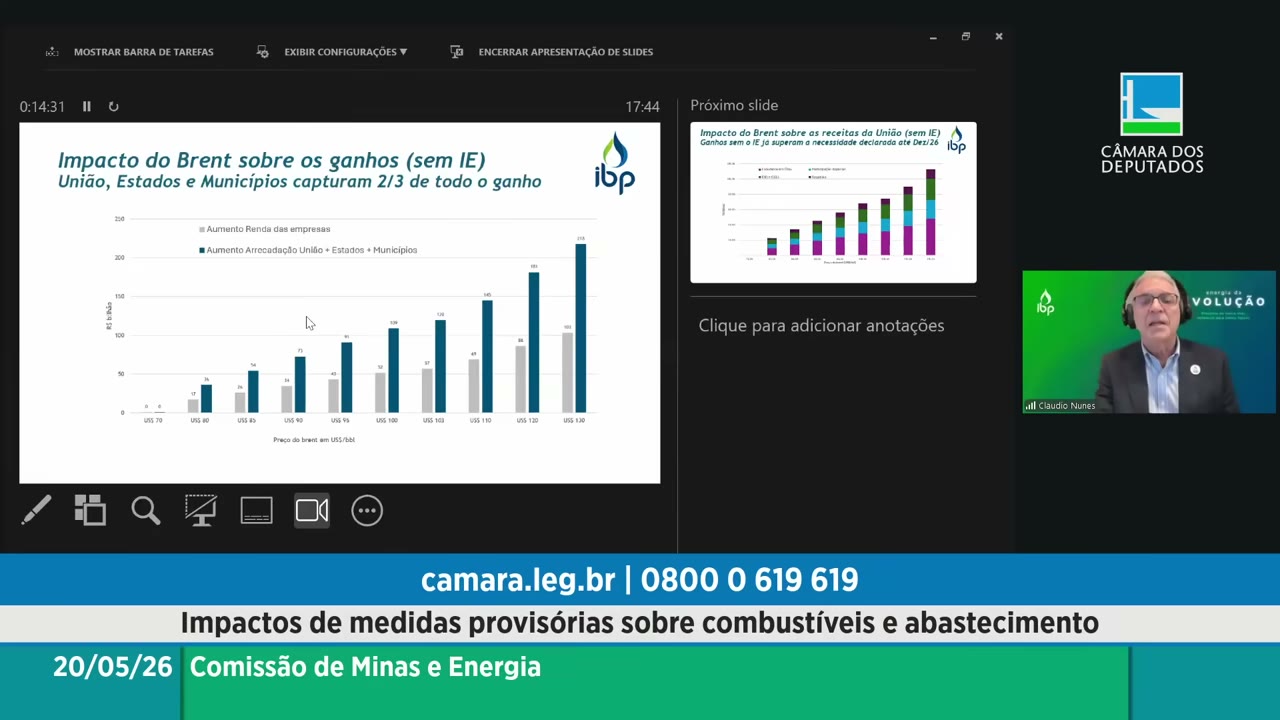
Task: Click Mostrar Barra de Tarefas
Action: coord(143,52)
